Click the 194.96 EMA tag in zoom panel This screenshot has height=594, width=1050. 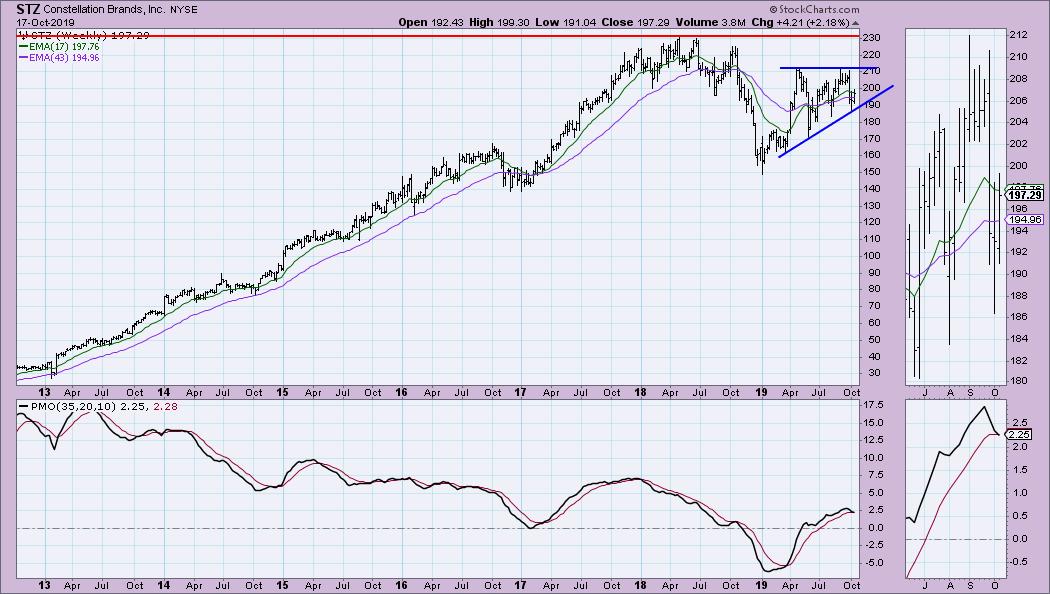(x=1025, y=220)
